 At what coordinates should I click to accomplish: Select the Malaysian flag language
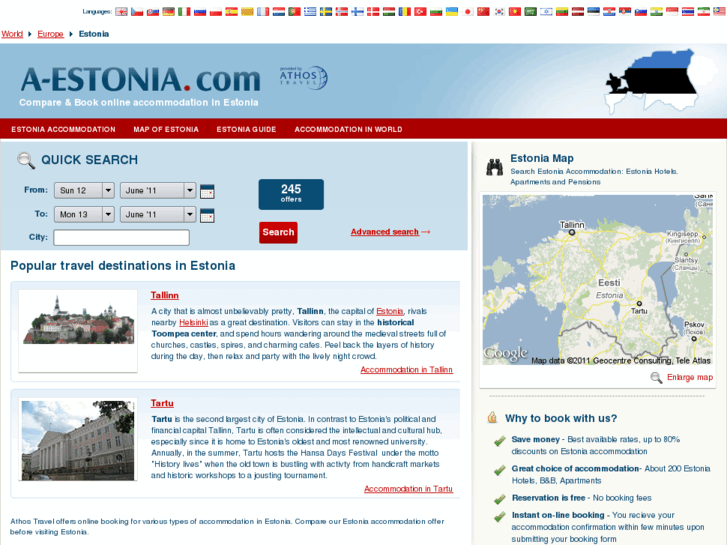click(721, 12)
